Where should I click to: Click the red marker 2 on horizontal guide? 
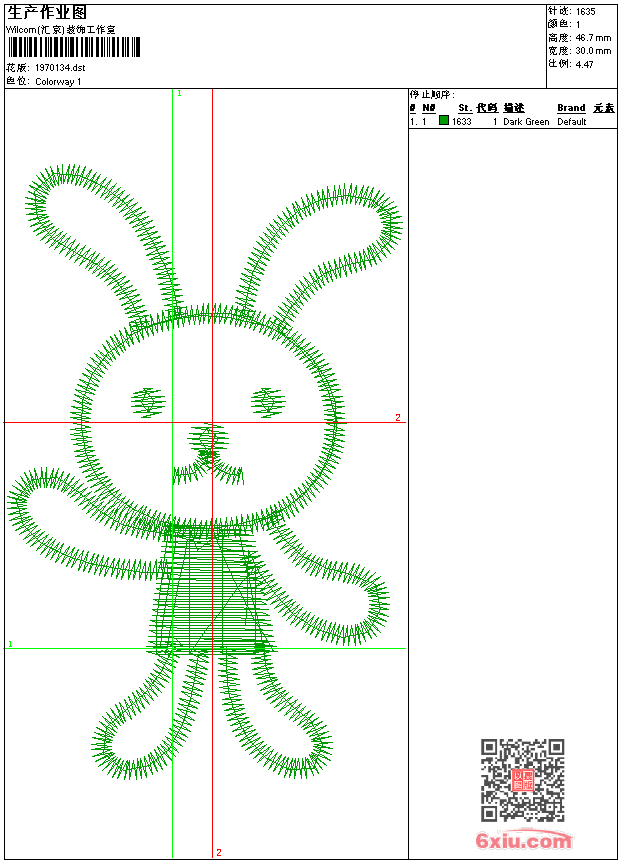coord(397,417)
